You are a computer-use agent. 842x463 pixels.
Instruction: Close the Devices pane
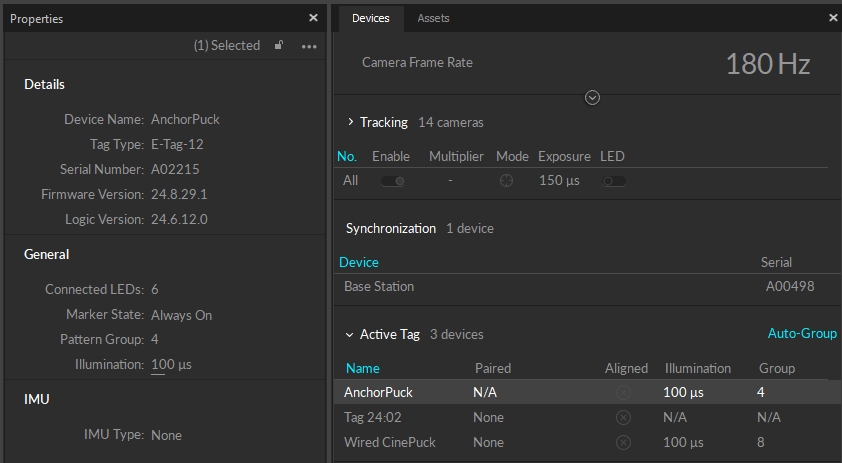pos(833,18)
